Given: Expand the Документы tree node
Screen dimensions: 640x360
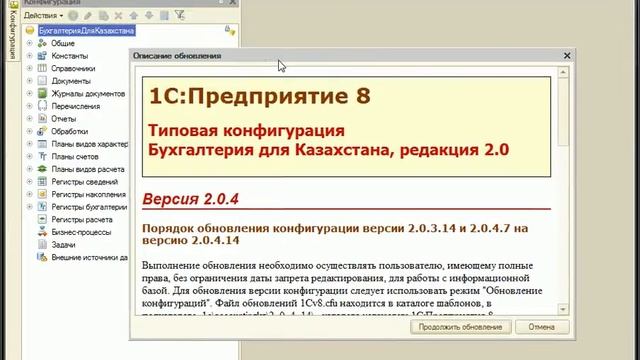Looking at the screenshot, I should [x=29, y=81].
